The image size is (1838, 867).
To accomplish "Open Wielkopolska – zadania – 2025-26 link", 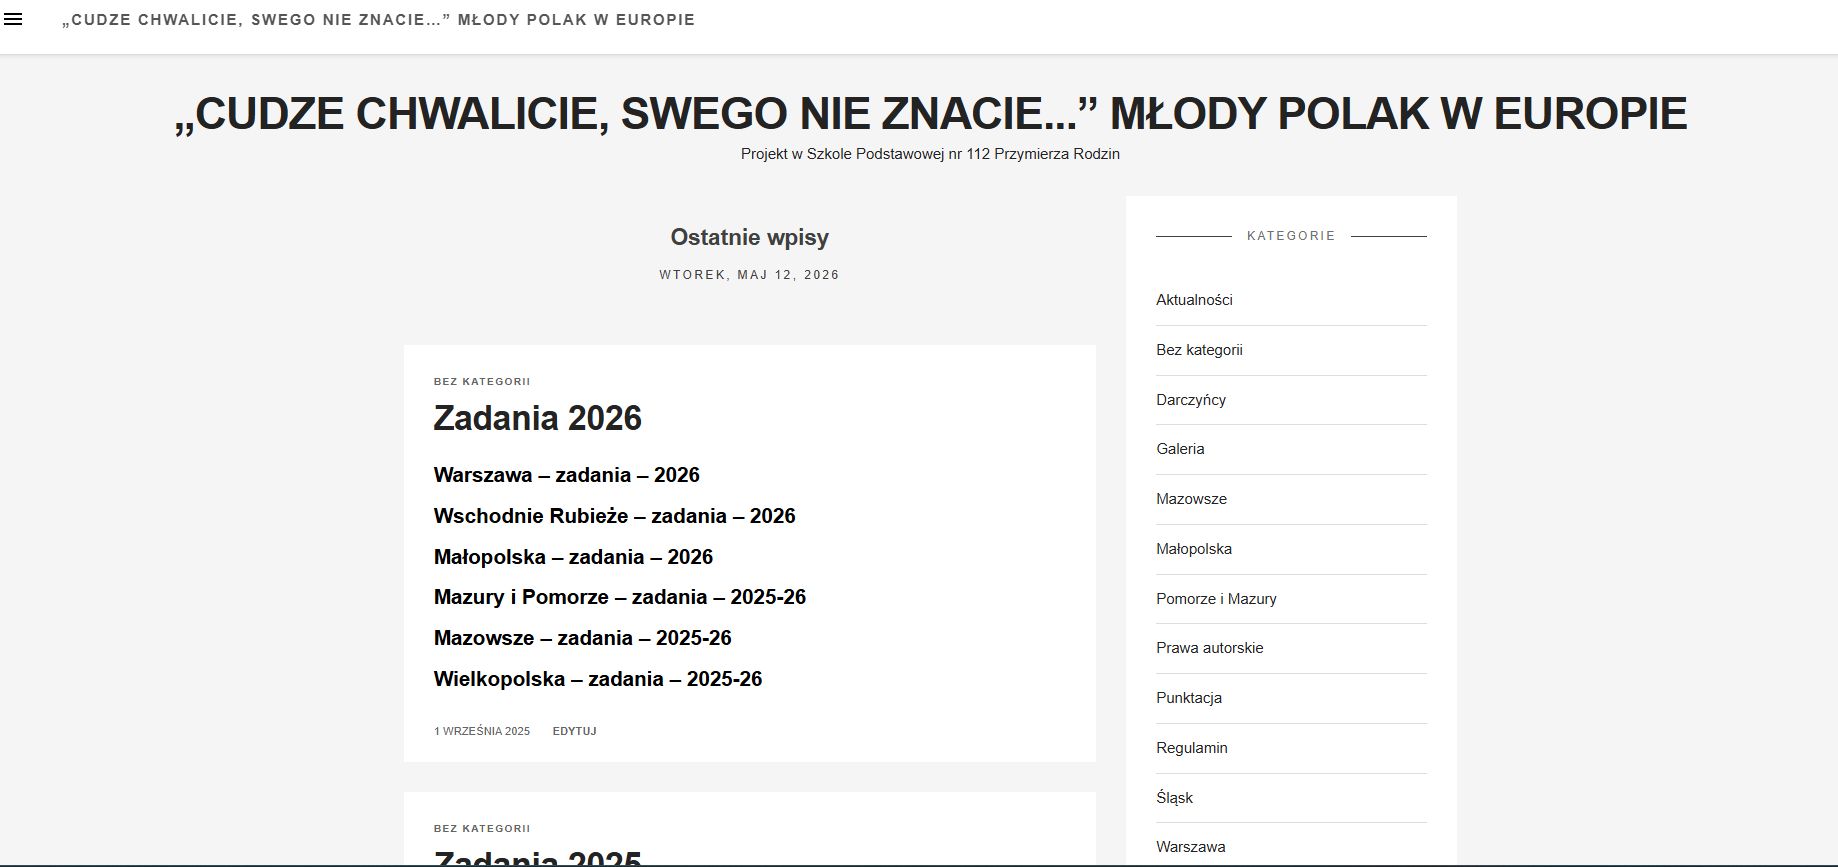I will 597,679.
